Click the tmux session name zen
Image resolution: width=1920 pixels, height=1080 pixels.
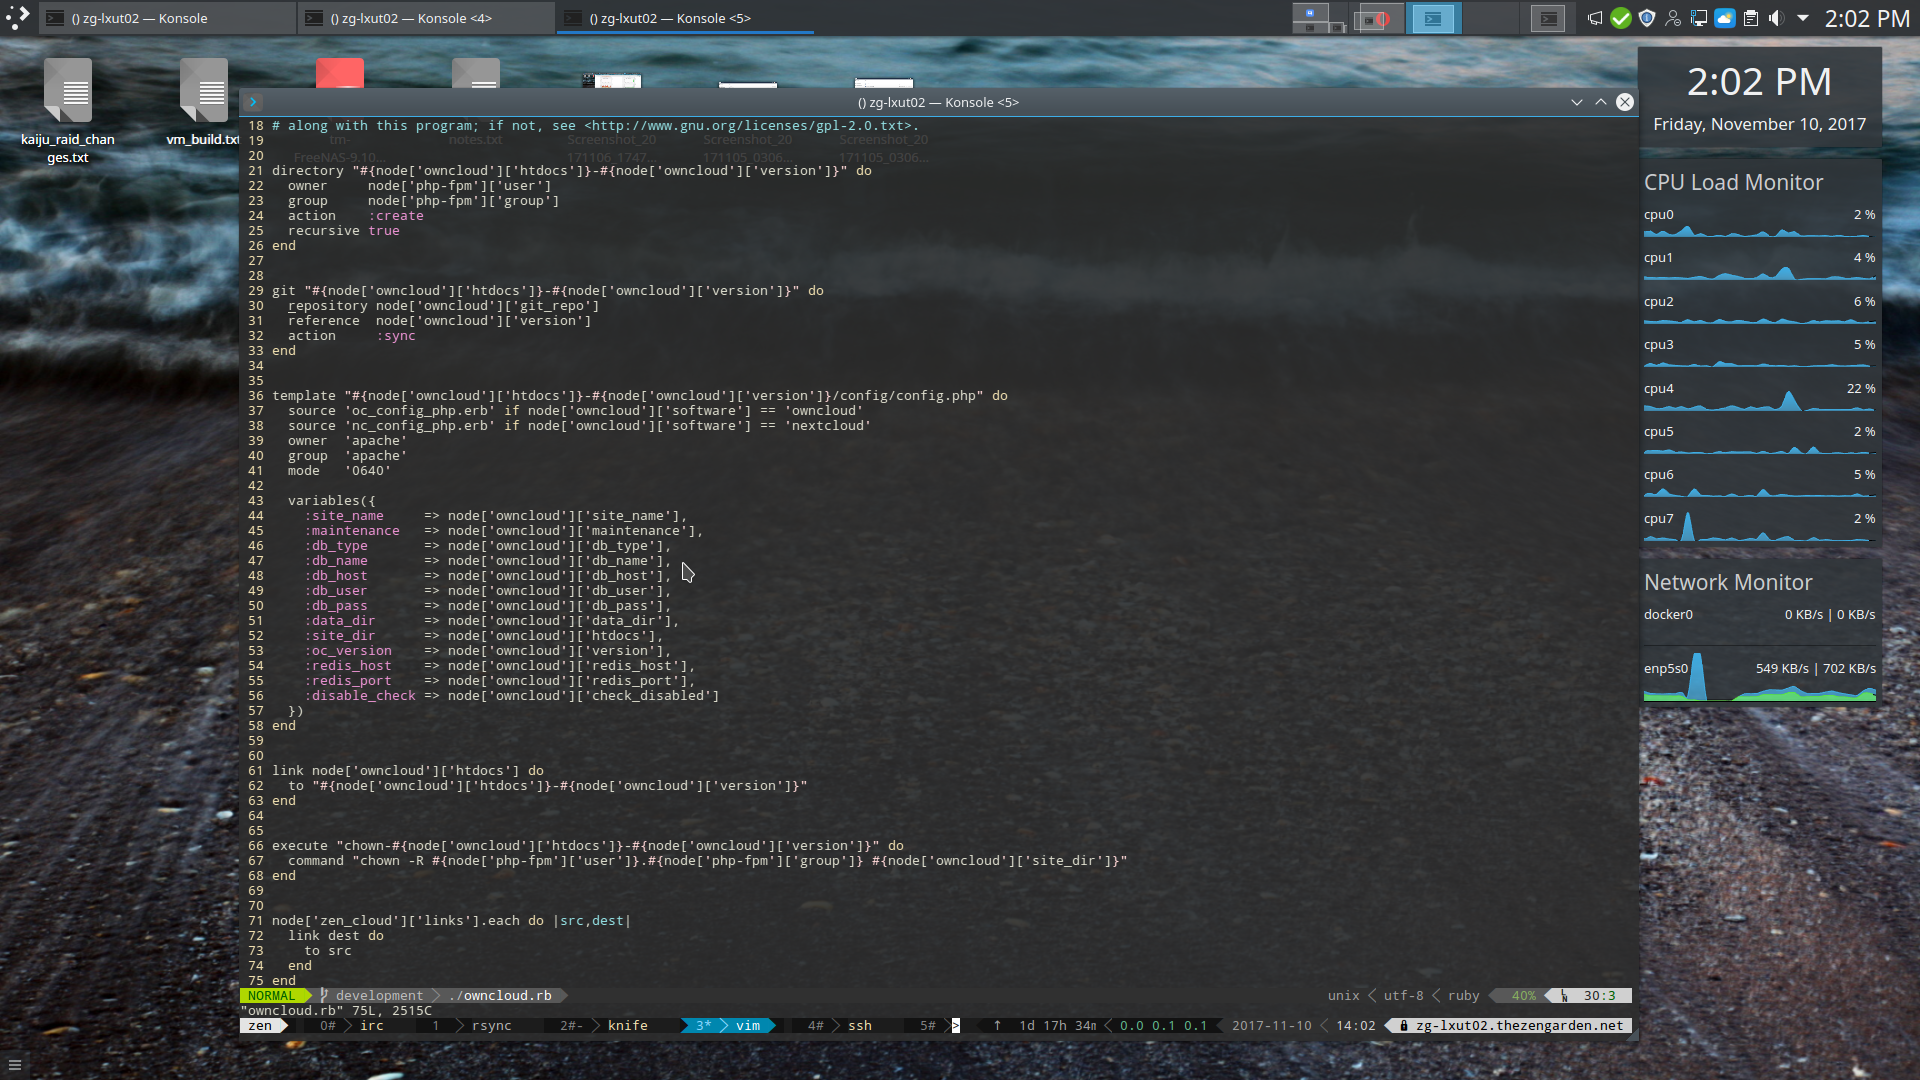(260, 1026)
